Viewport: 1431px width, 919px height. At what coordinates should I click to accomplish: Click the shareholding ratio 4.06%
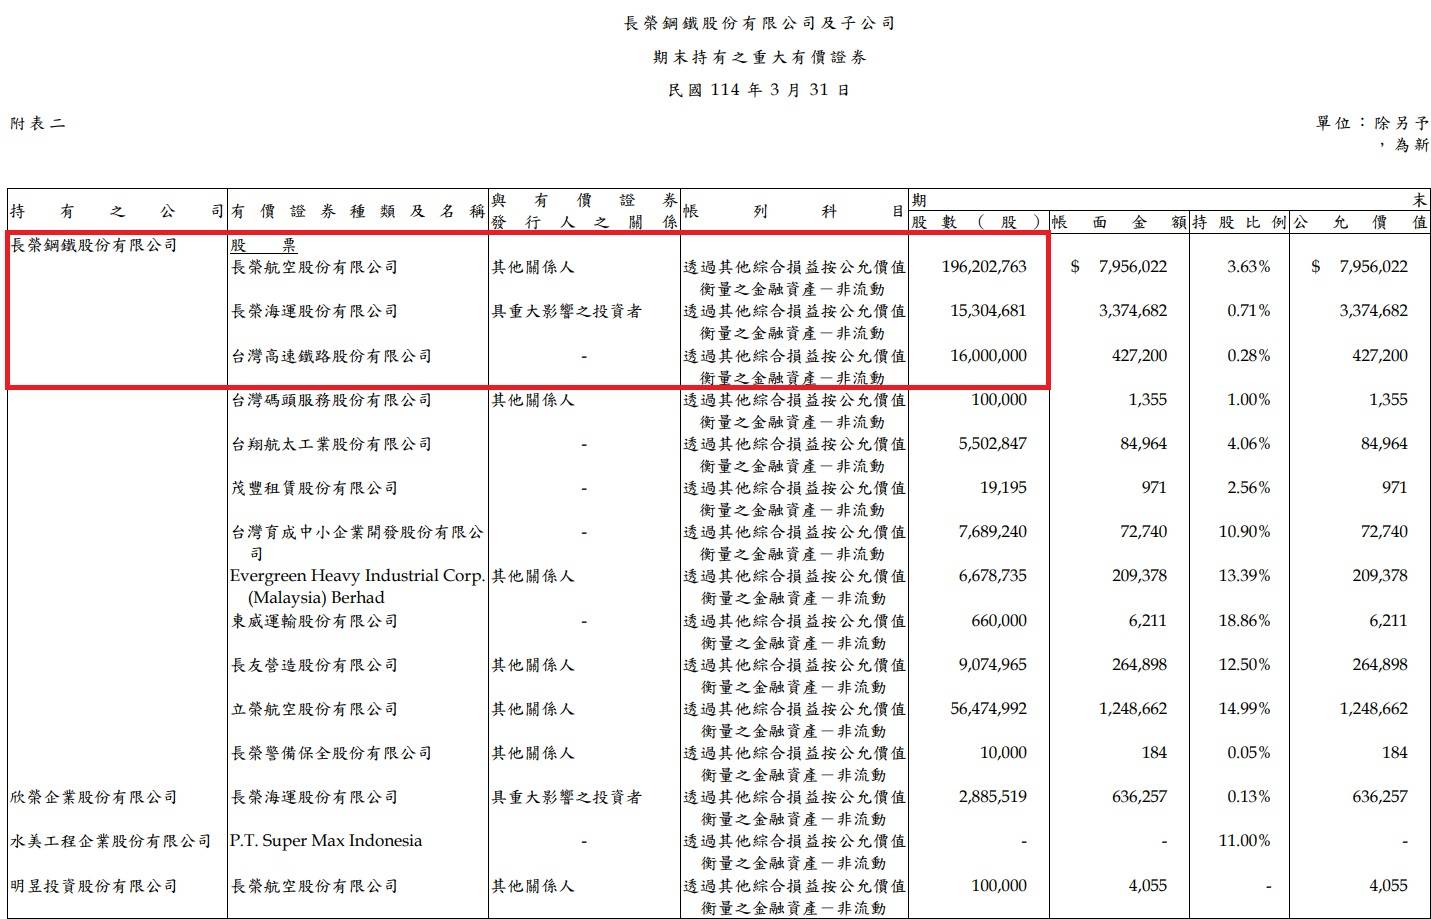click(x=1249, y=444)
